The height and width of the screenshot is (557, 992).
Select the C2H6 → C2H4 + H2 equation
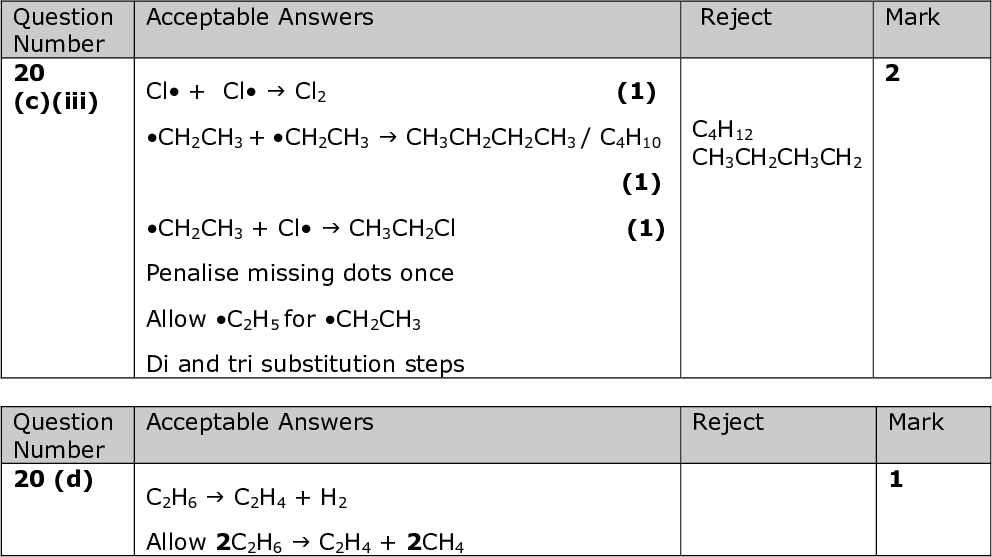tap(246, 498)
